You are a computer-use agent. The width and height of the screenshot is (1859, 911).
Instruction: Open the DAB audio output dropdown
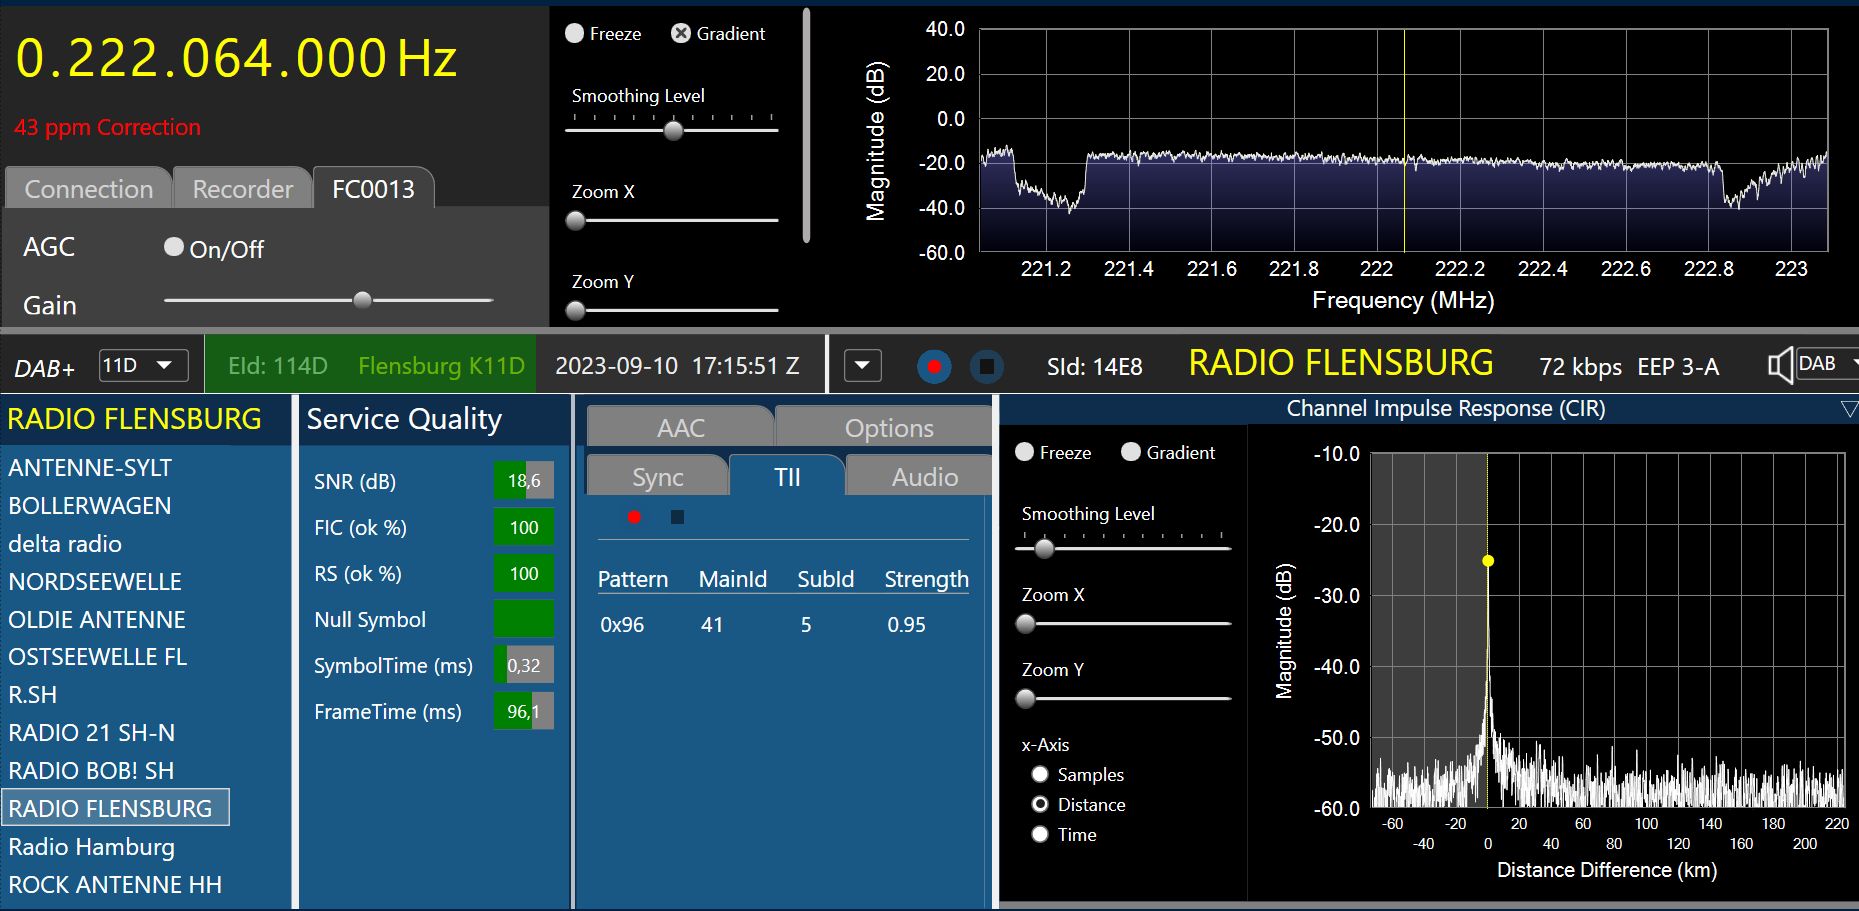pos(1825,364)
